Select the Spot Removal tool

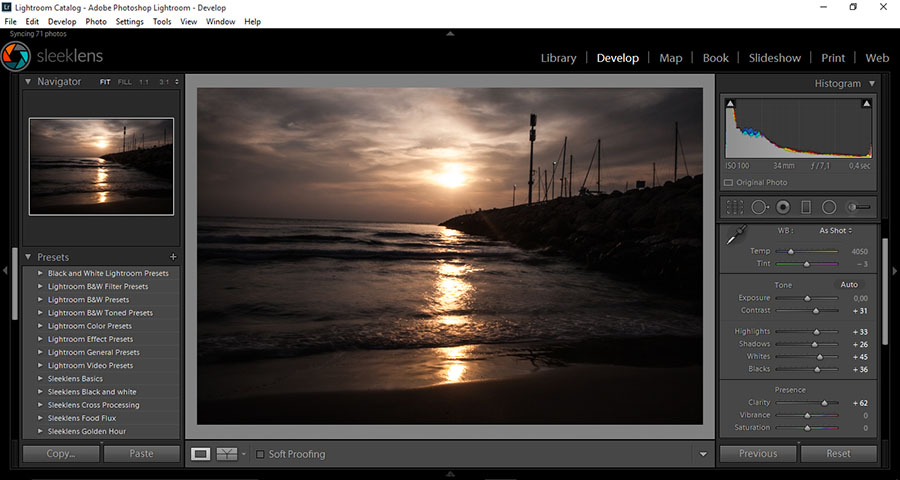point(759,207)
